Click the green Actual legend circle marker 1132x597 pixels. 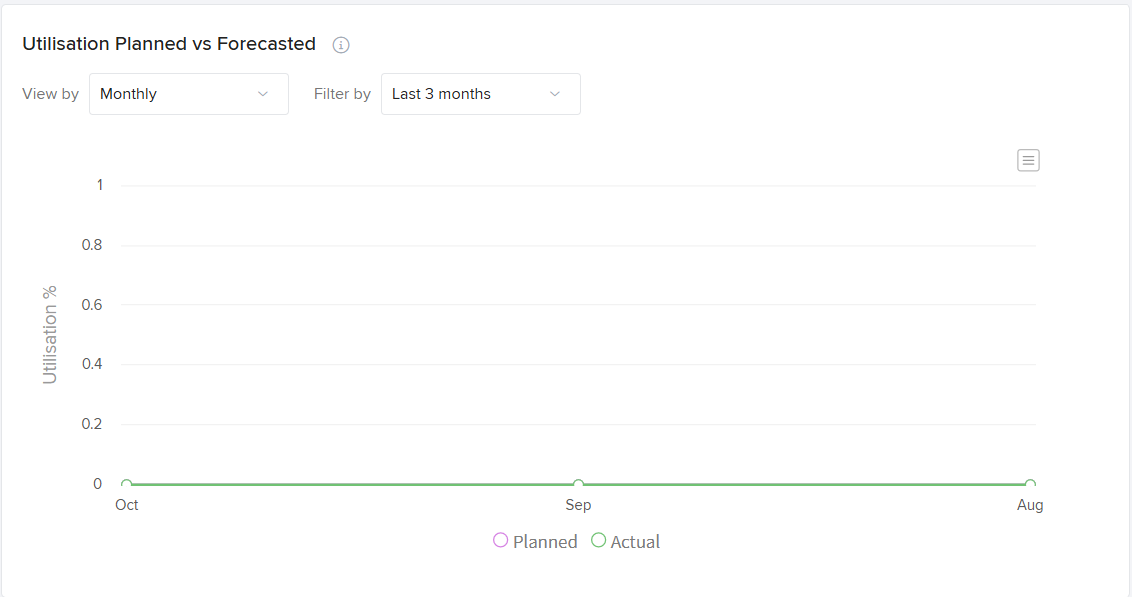pyautogui.click(x=599, y=541)
